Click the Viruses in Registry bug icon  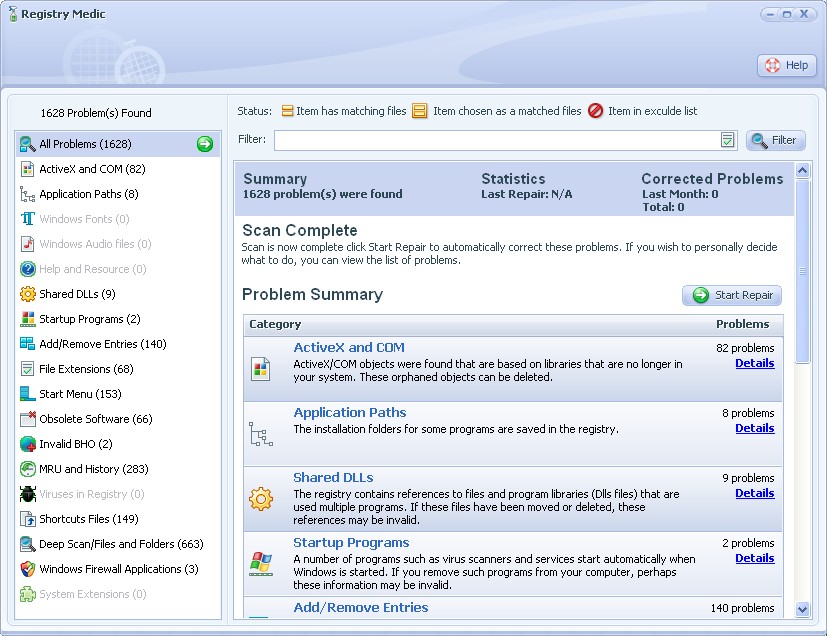(27, 494)
